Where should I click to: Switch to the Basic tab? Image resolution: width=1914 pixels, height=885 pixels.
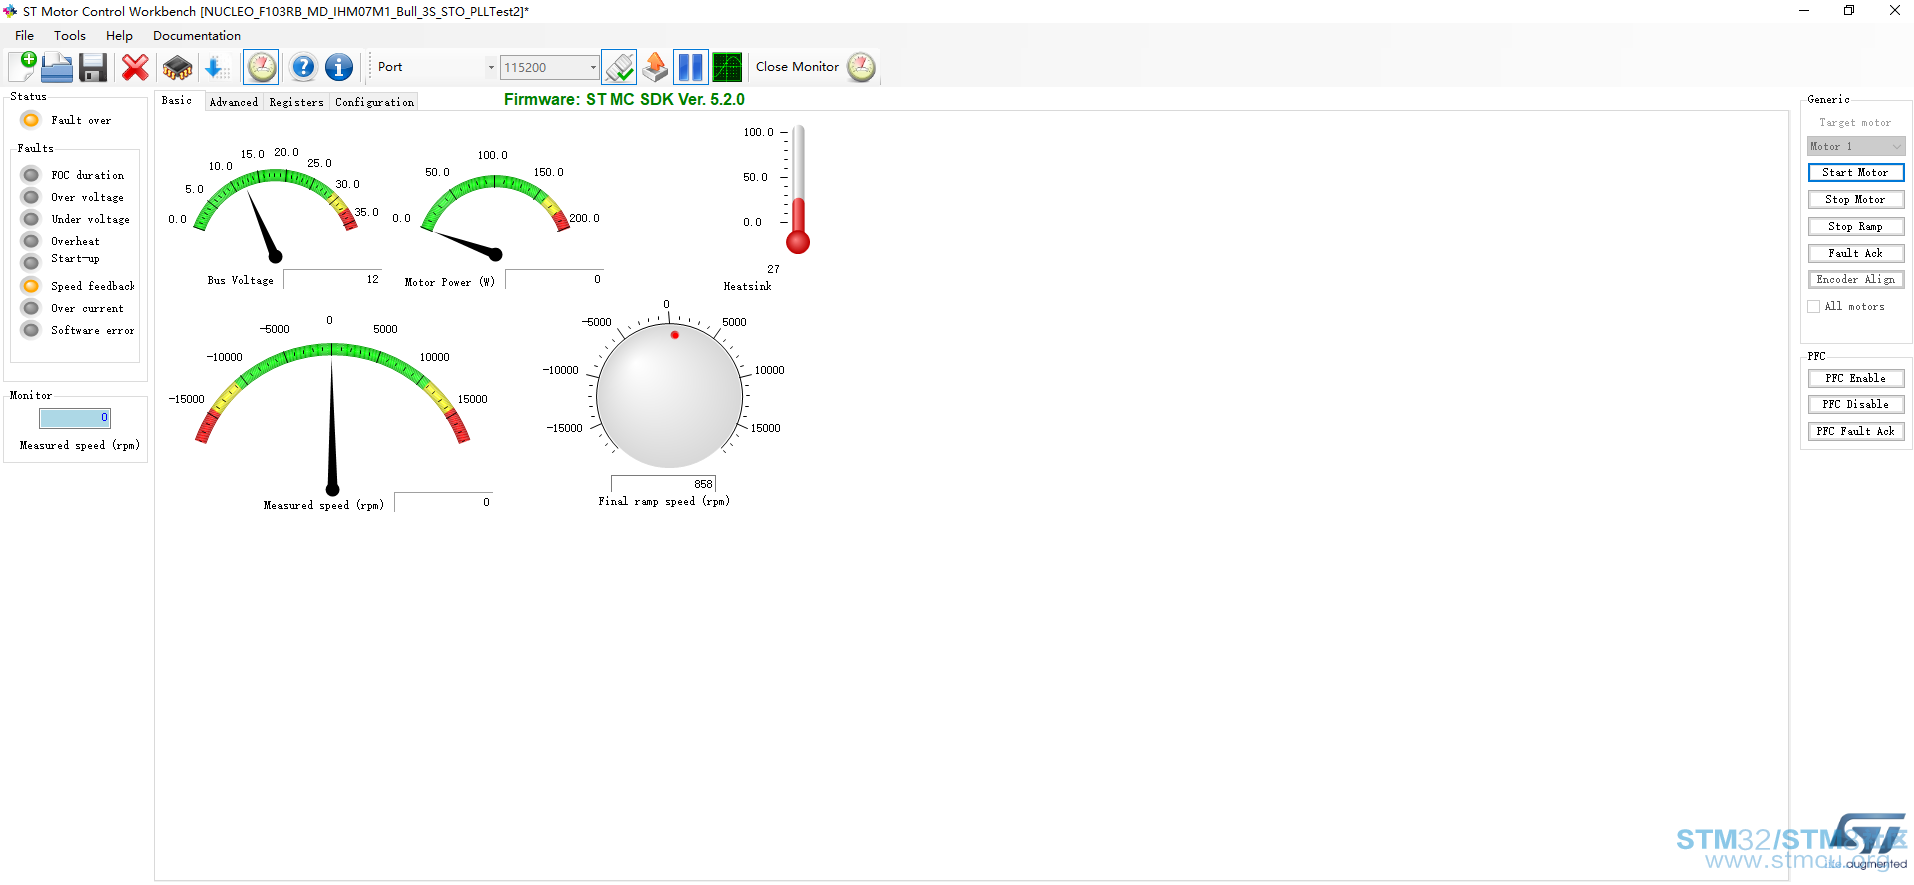point(177,100)
